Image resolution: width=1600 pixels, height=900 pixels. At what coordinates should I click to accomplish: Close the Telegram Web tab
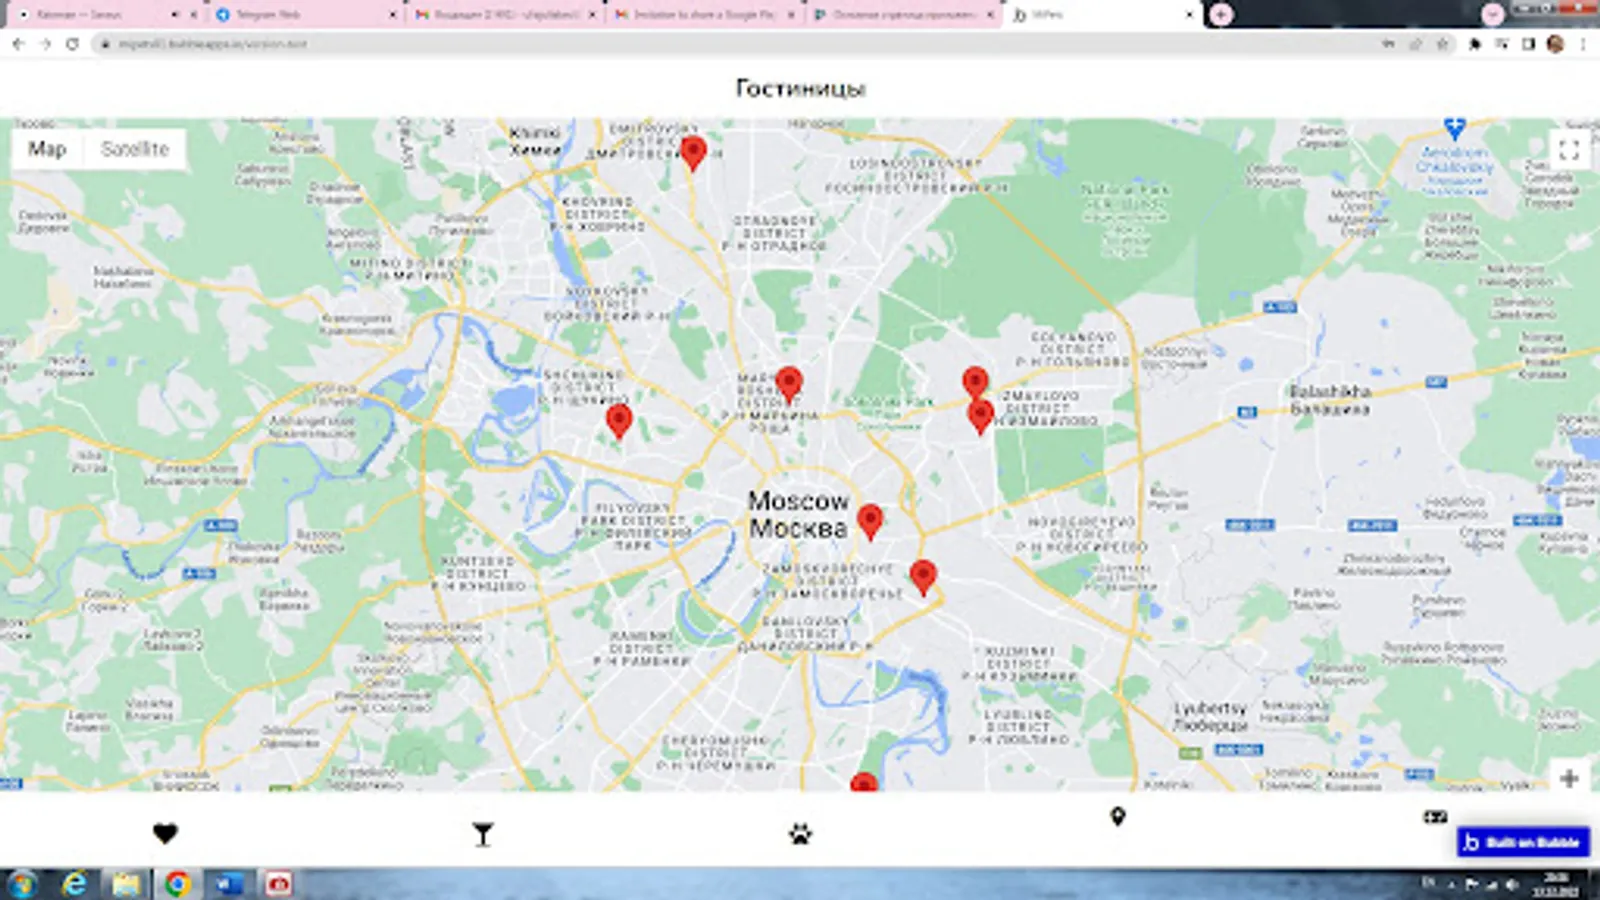pos(392,15)
